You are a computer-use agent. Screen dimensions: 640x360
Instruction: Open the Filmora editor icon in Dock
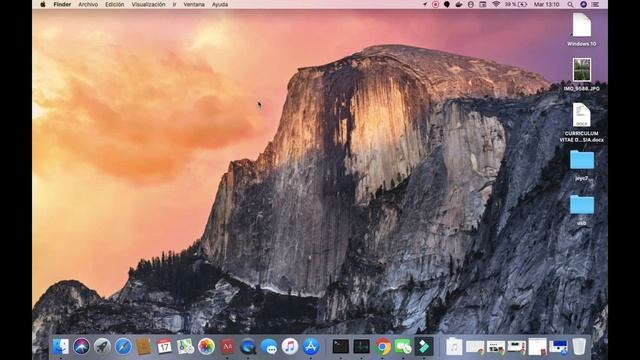click(x=424, y=347)
